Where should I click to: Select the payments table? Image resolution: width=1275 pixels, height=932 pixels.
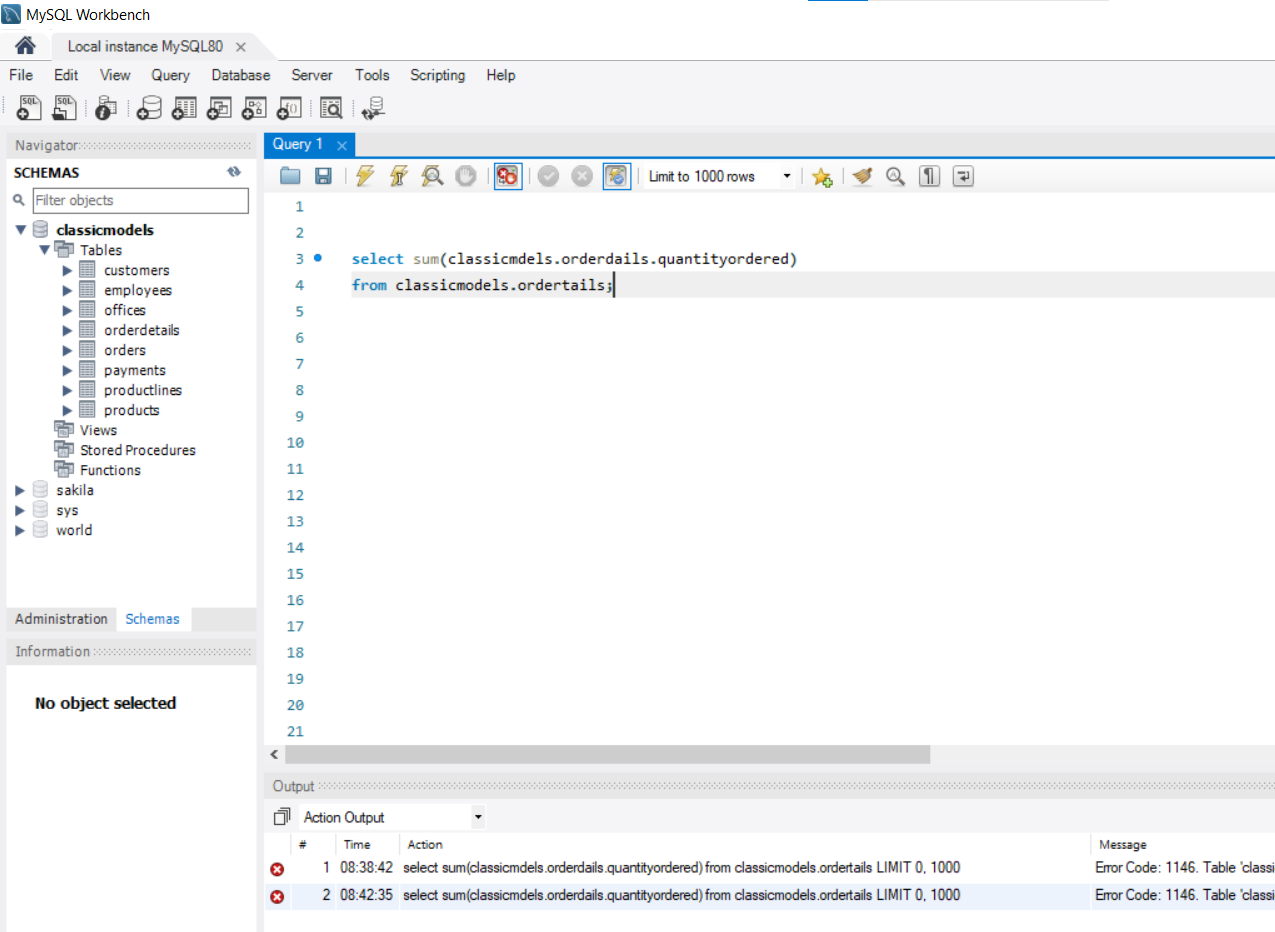[x=135, y=370]
